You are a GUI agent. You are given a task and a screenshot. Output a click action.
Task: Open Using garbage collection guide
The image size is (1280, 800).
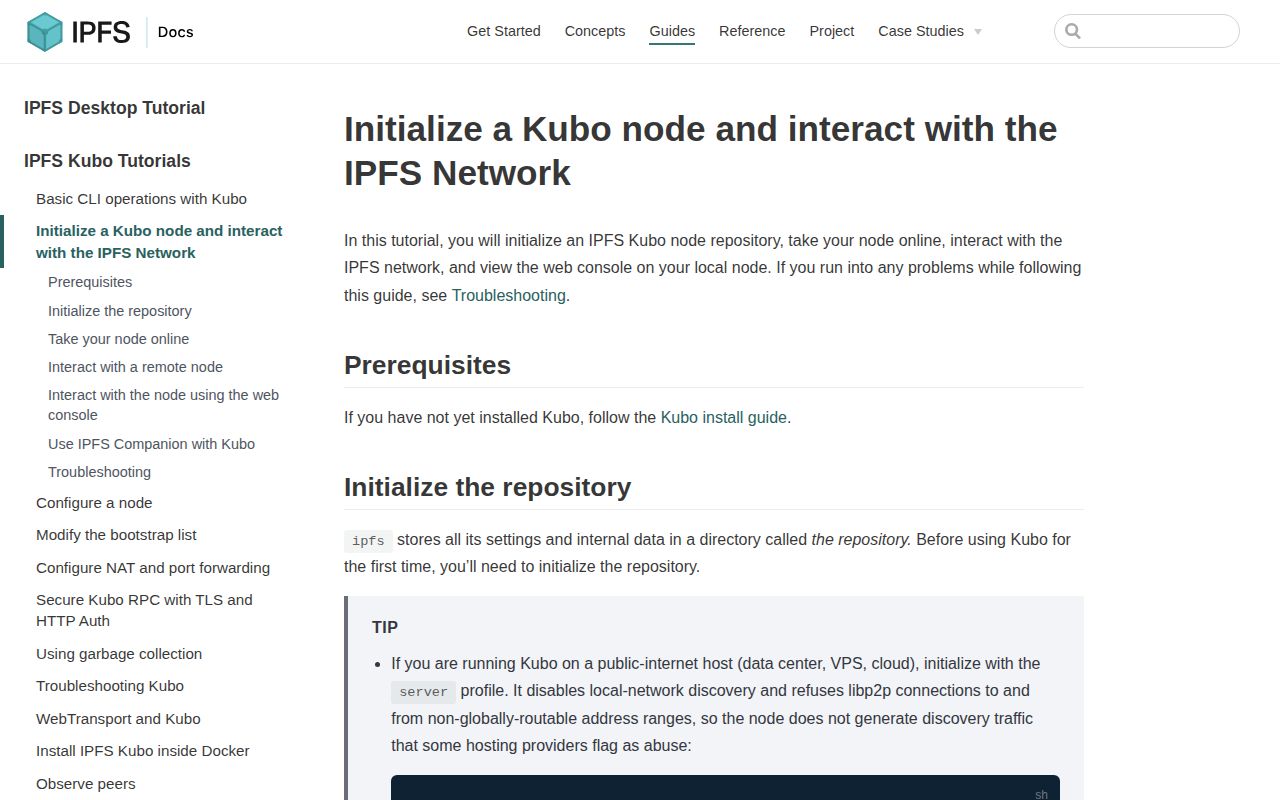119,654
